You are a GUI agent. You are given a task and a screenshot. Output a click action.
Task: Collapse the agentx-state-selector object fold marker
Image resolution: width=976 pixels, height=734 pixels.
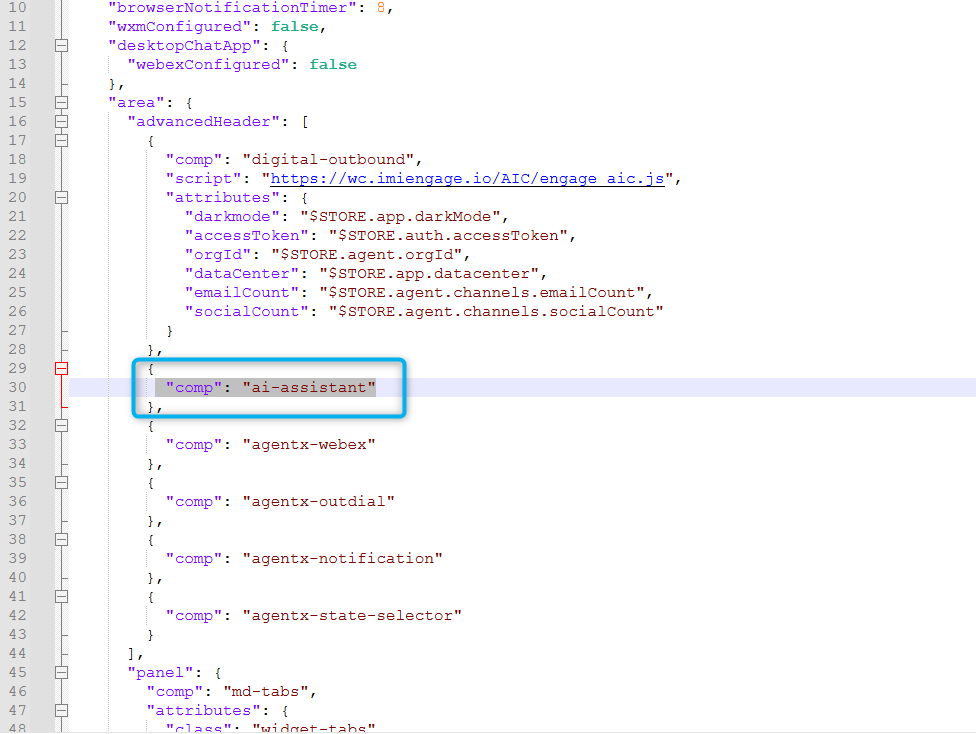[62, 596]
